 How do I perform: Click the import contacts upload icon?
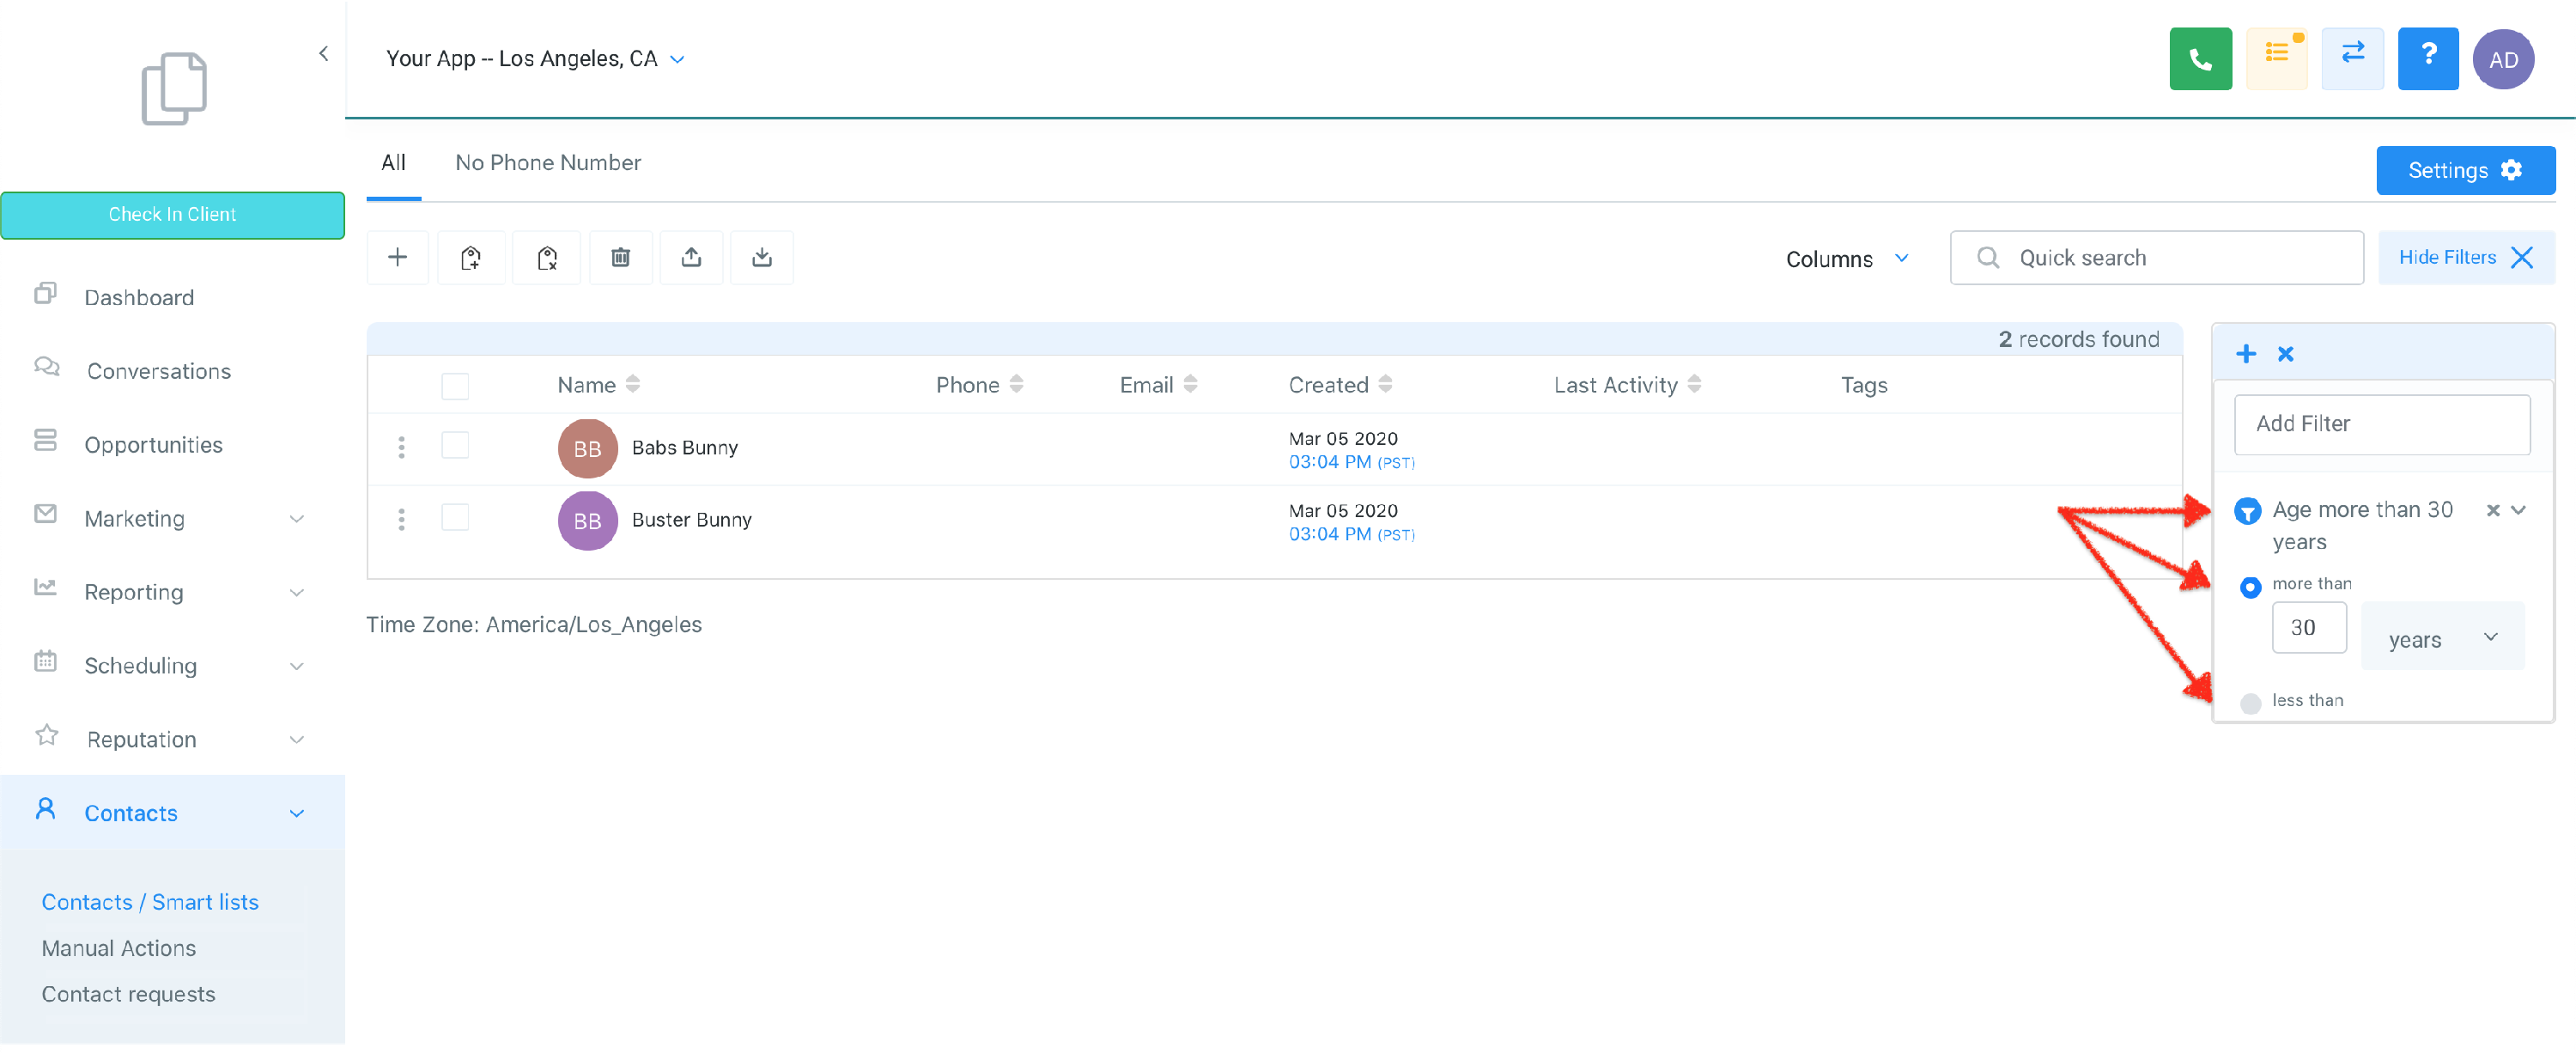691,258
